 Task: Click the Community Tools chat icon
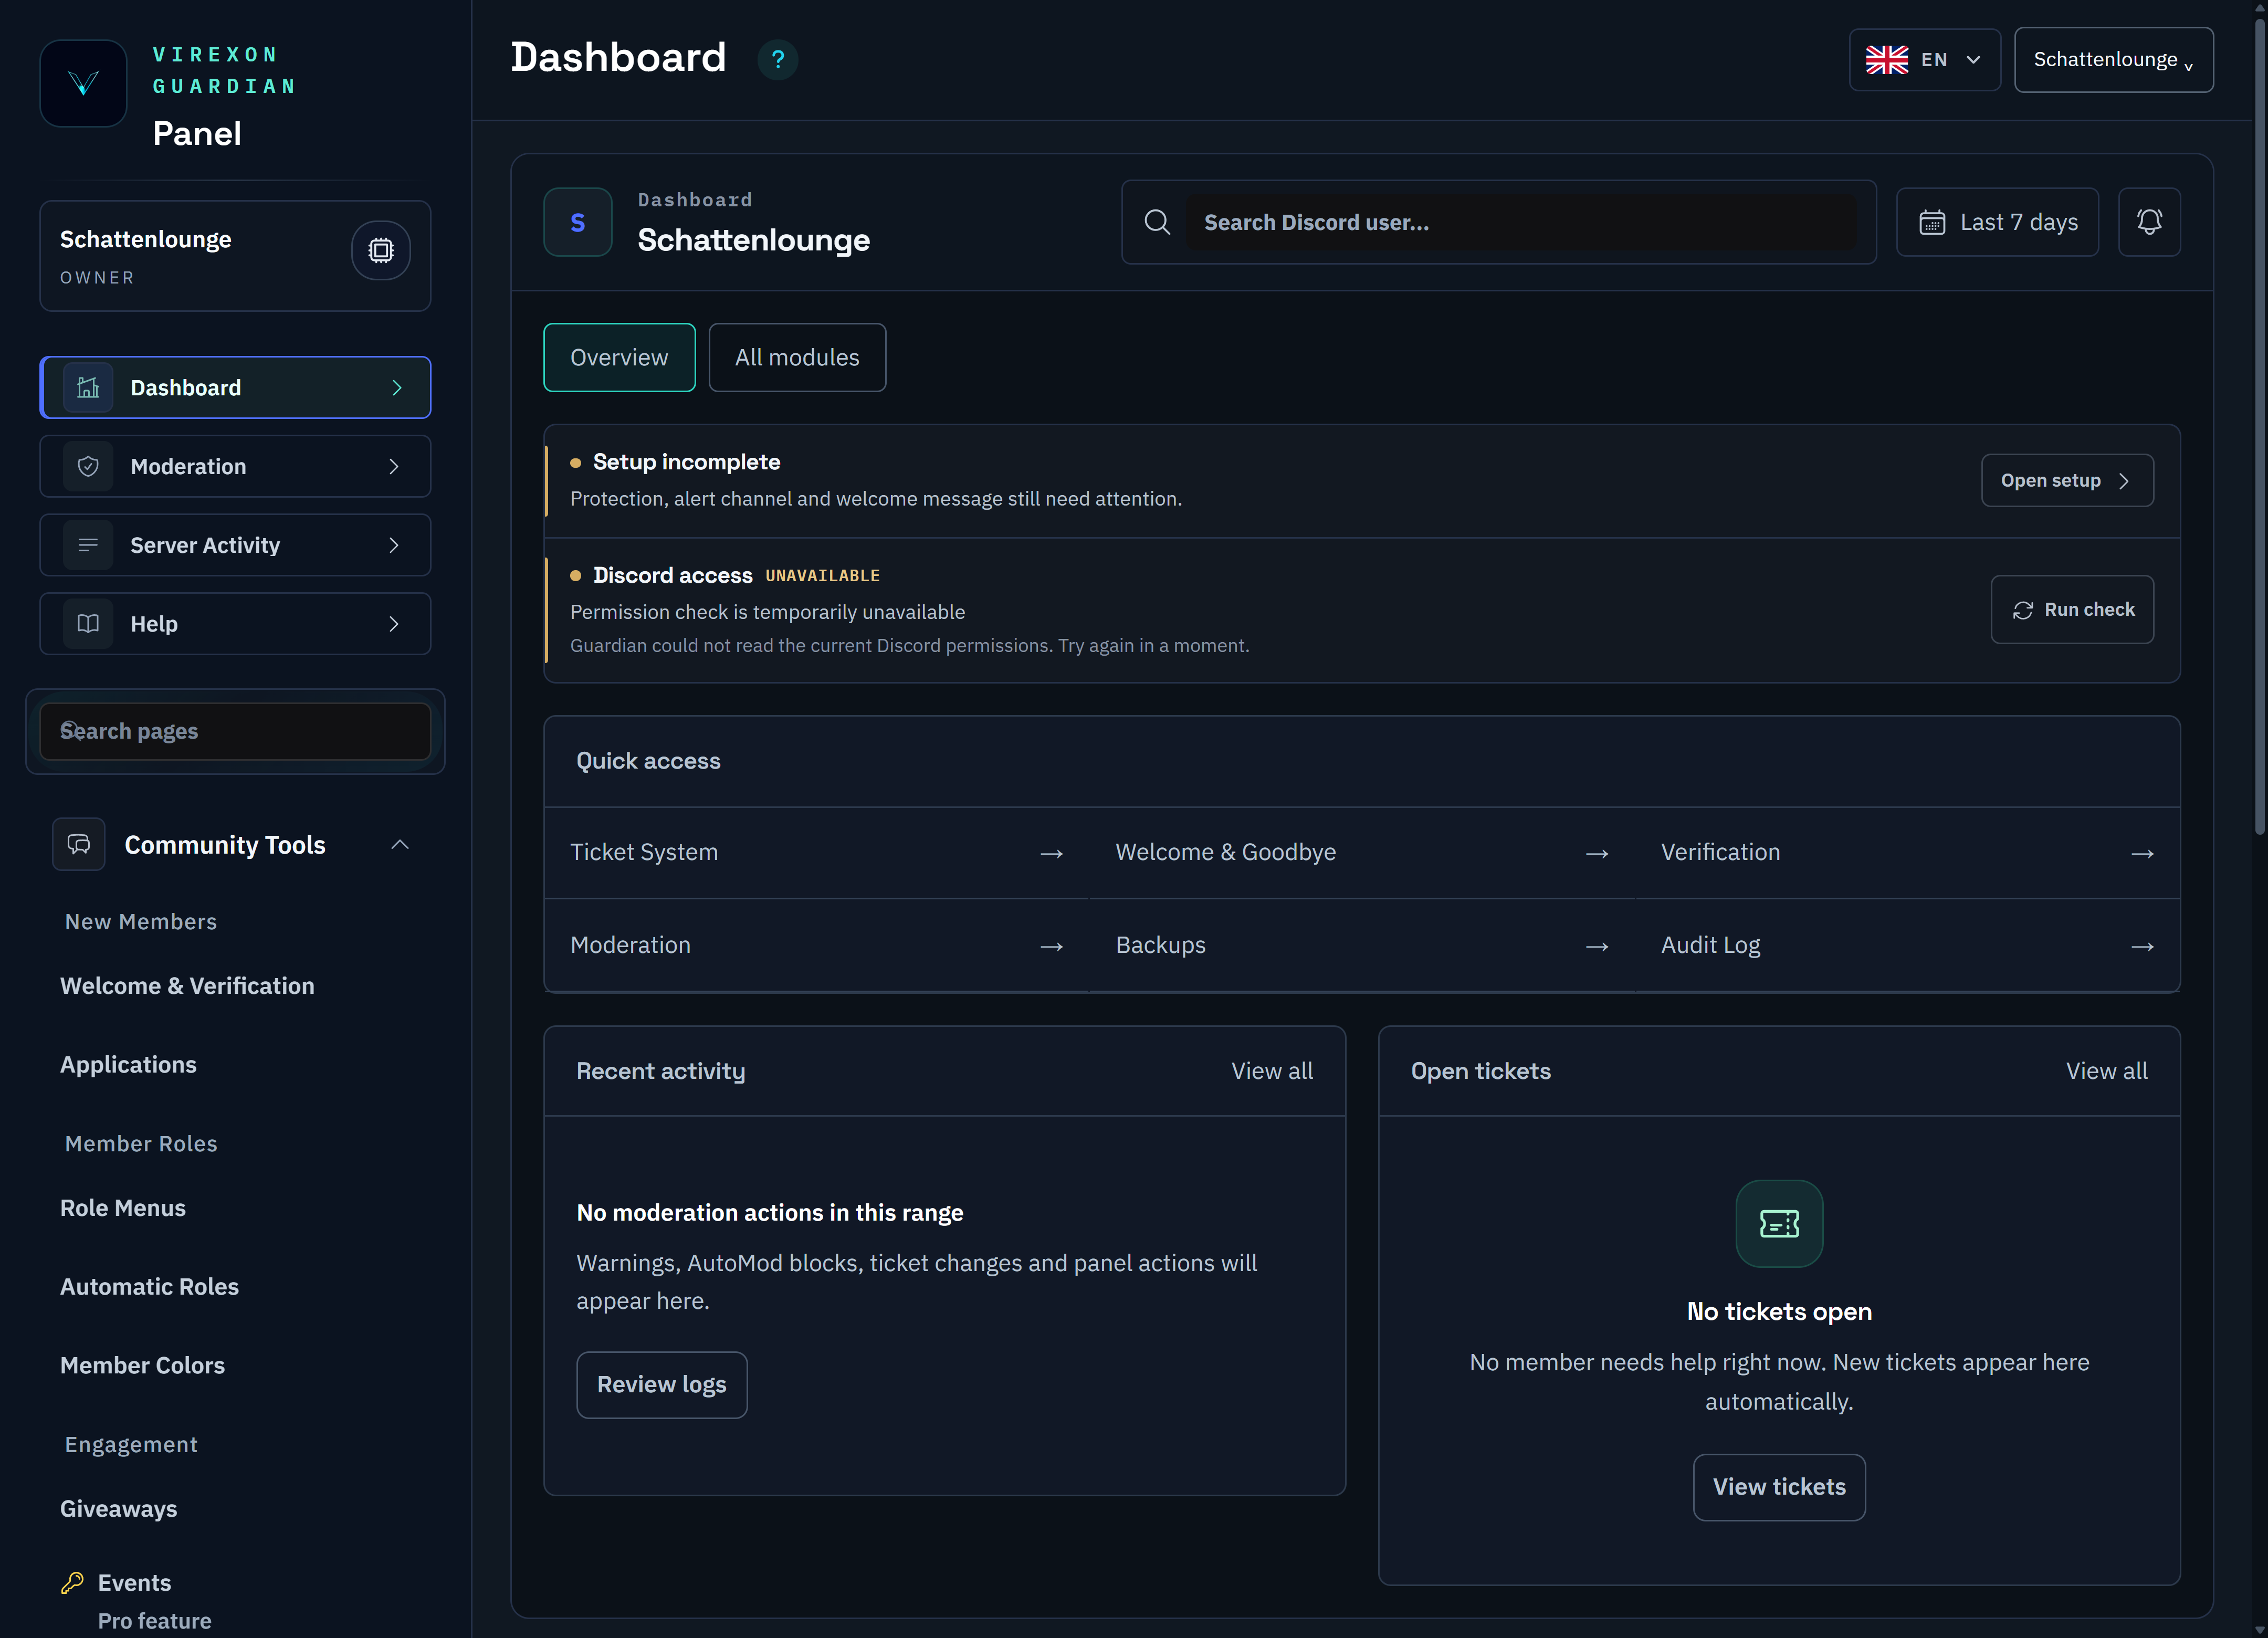click(79, 845)
